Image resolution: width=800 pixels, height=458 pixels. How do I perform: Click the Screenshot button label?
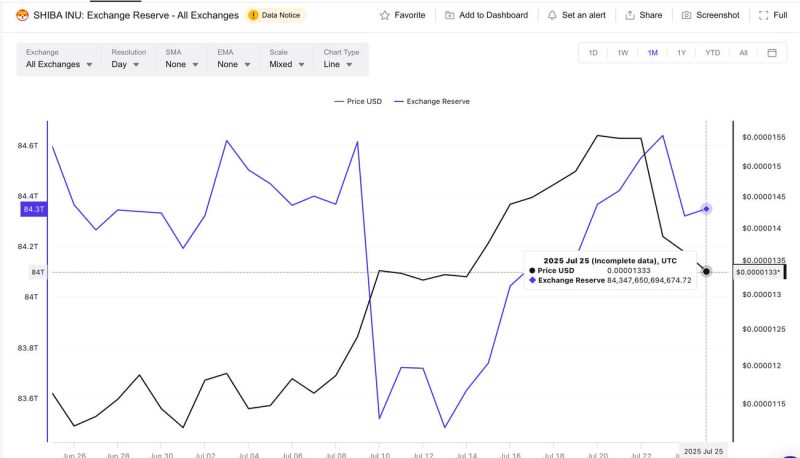(x=717, y=15)
